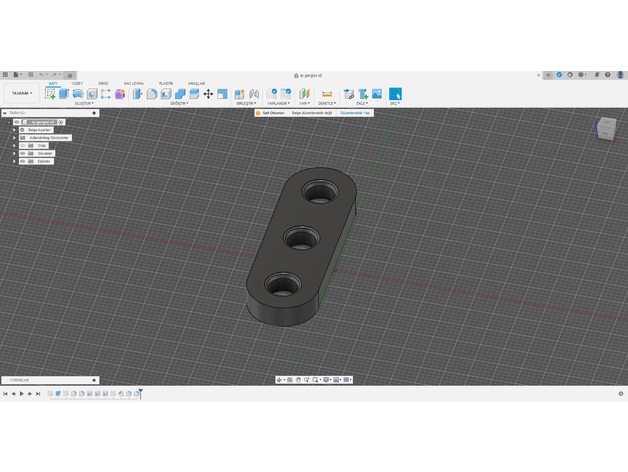Viewport: 628px width, 472px height.
Task: Expand the Belge Ayarları tree node
Action: coord(14,130)
